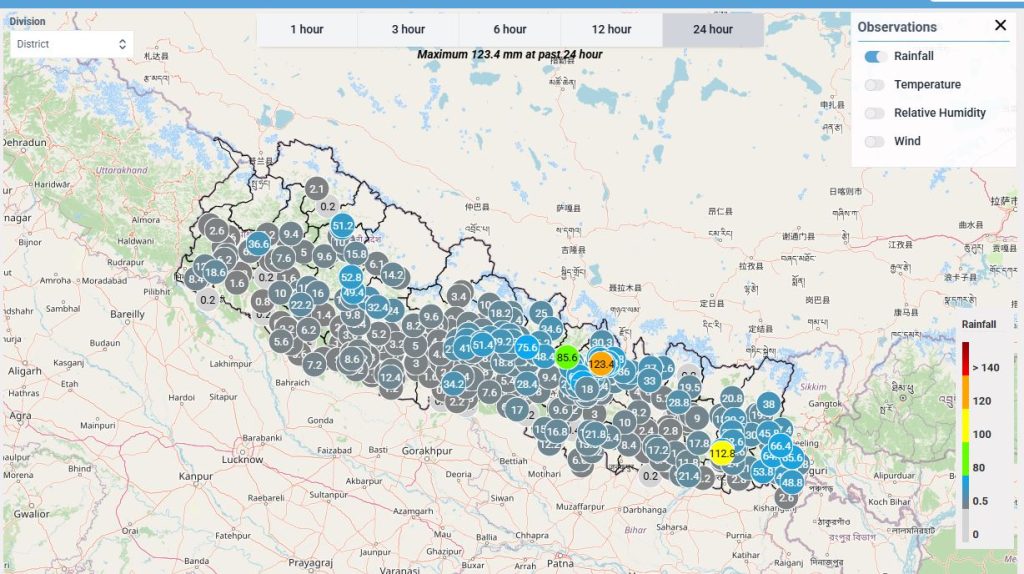The image size is (1024, 574).
Task: Click the gray 7.2 rainfall marker
Action: [x=314, y=364]
